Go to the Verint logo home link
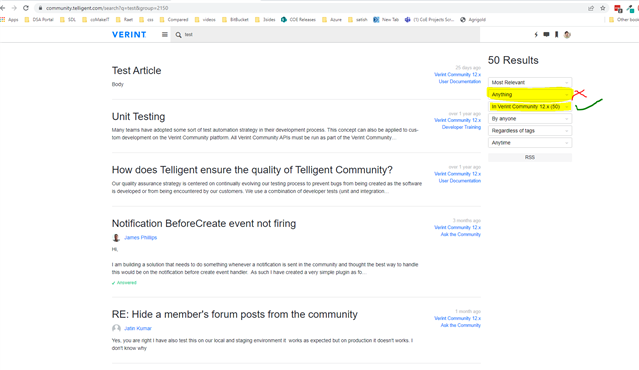 pyautogui.click(x=129, y=35)
